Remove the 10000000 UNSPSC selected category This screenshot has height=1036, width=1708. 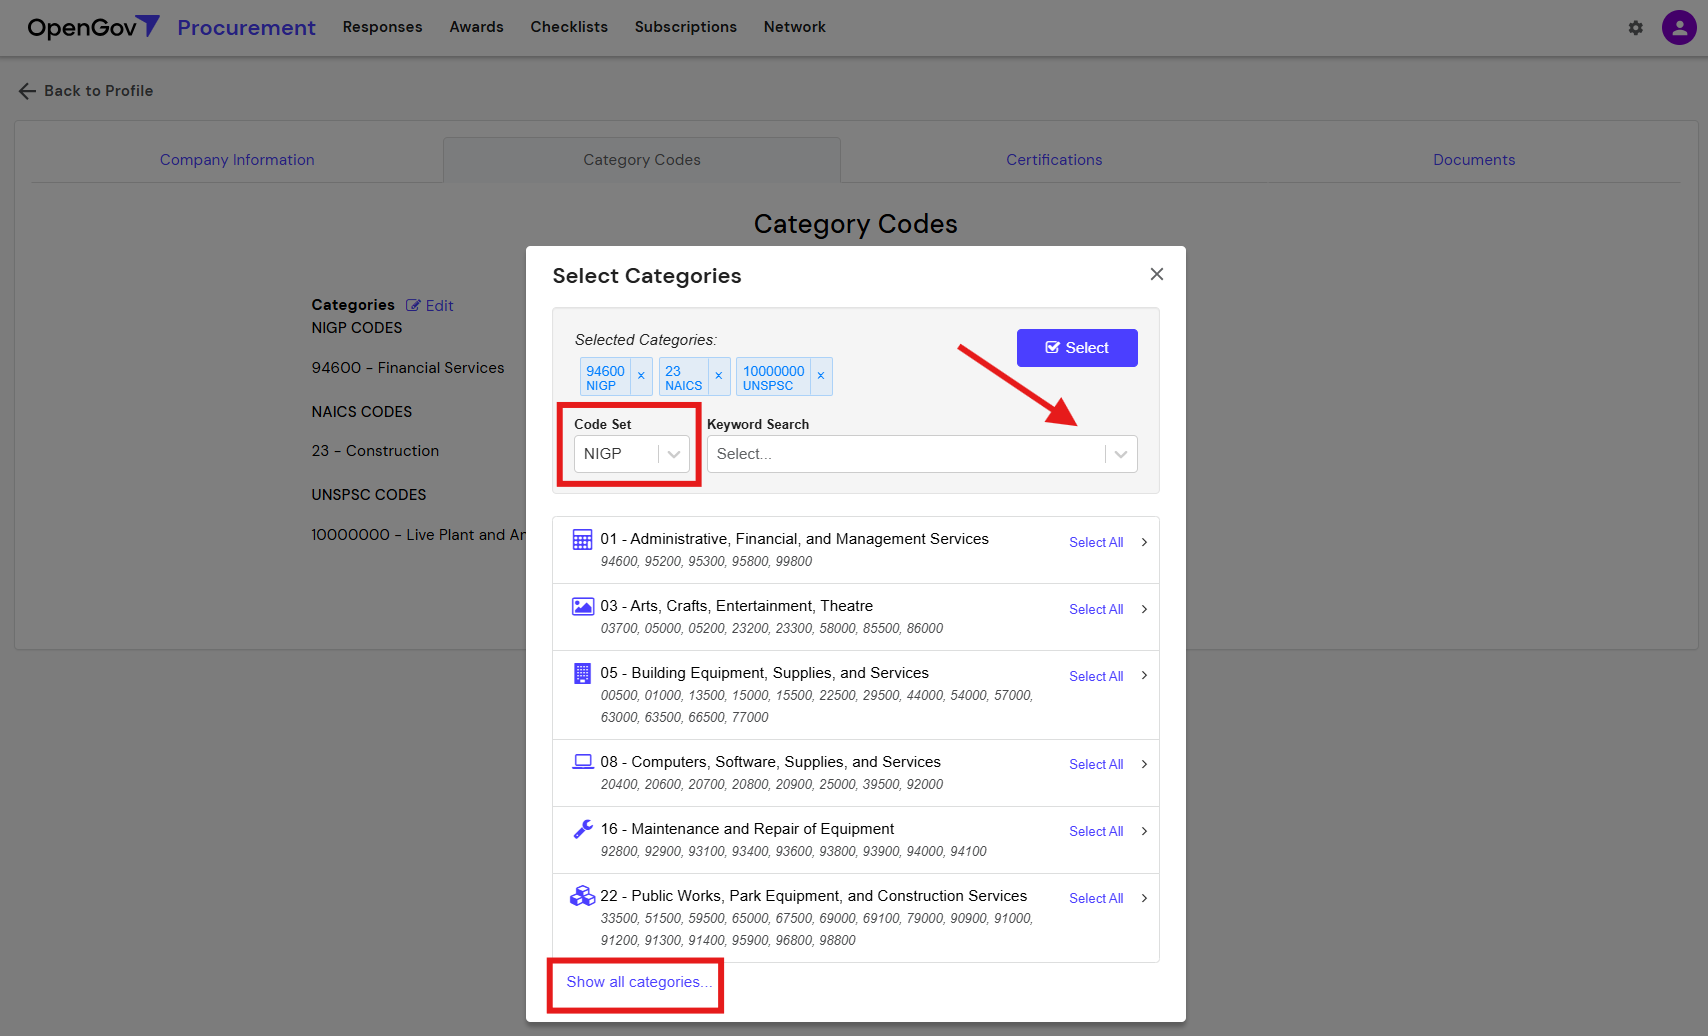[x=821, y=376]
